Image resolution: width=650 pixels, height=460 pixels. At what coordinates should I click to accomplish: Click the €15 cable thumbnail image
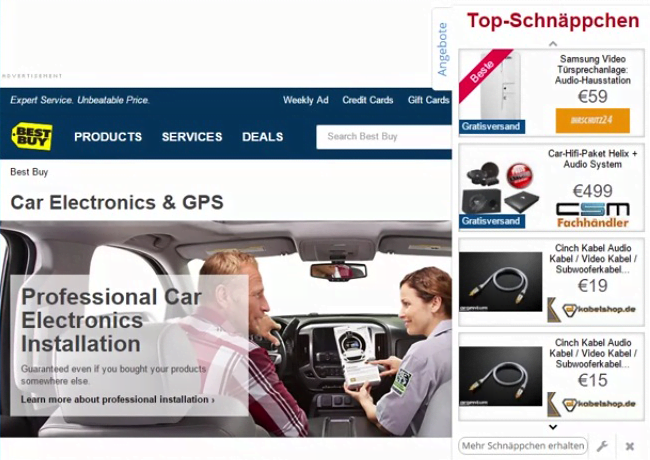500,376
